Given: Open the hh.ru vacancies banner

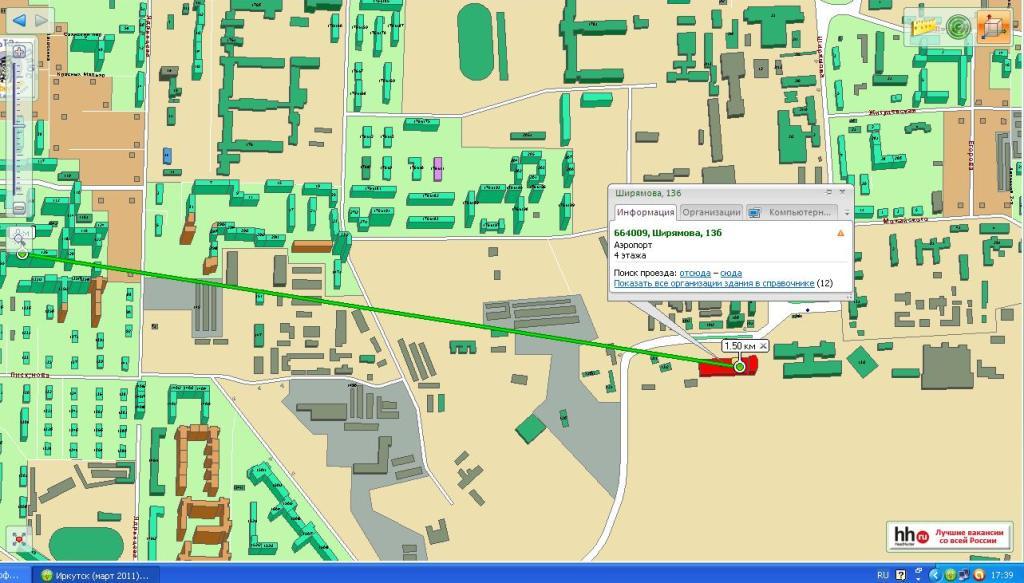Looking at the screenshot, I should (x=949, y=536).
